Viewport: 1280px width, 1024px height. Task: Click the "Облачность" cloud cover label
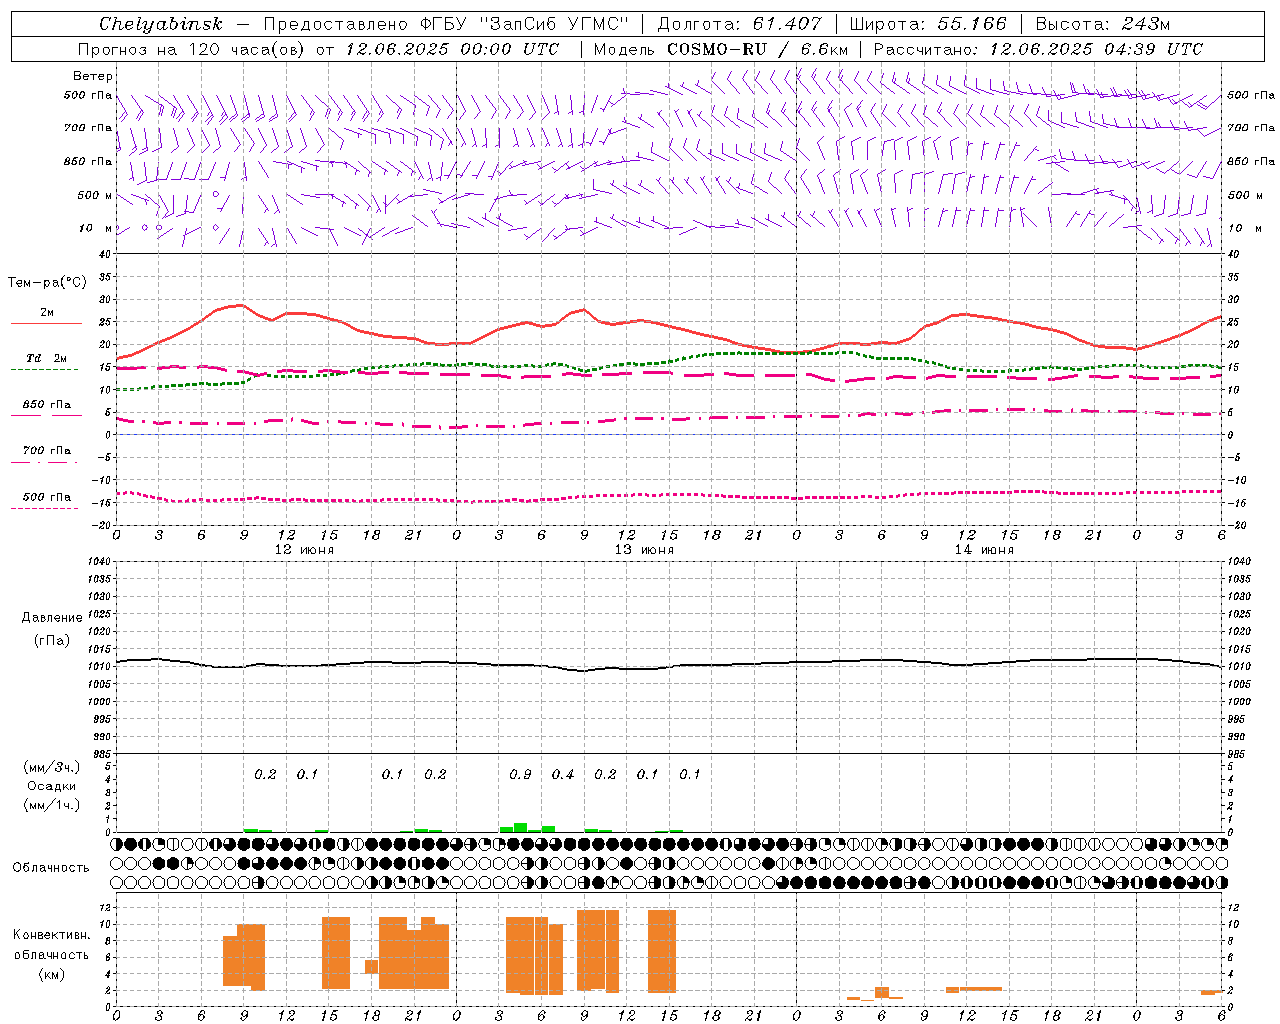(x=51, y=868)
